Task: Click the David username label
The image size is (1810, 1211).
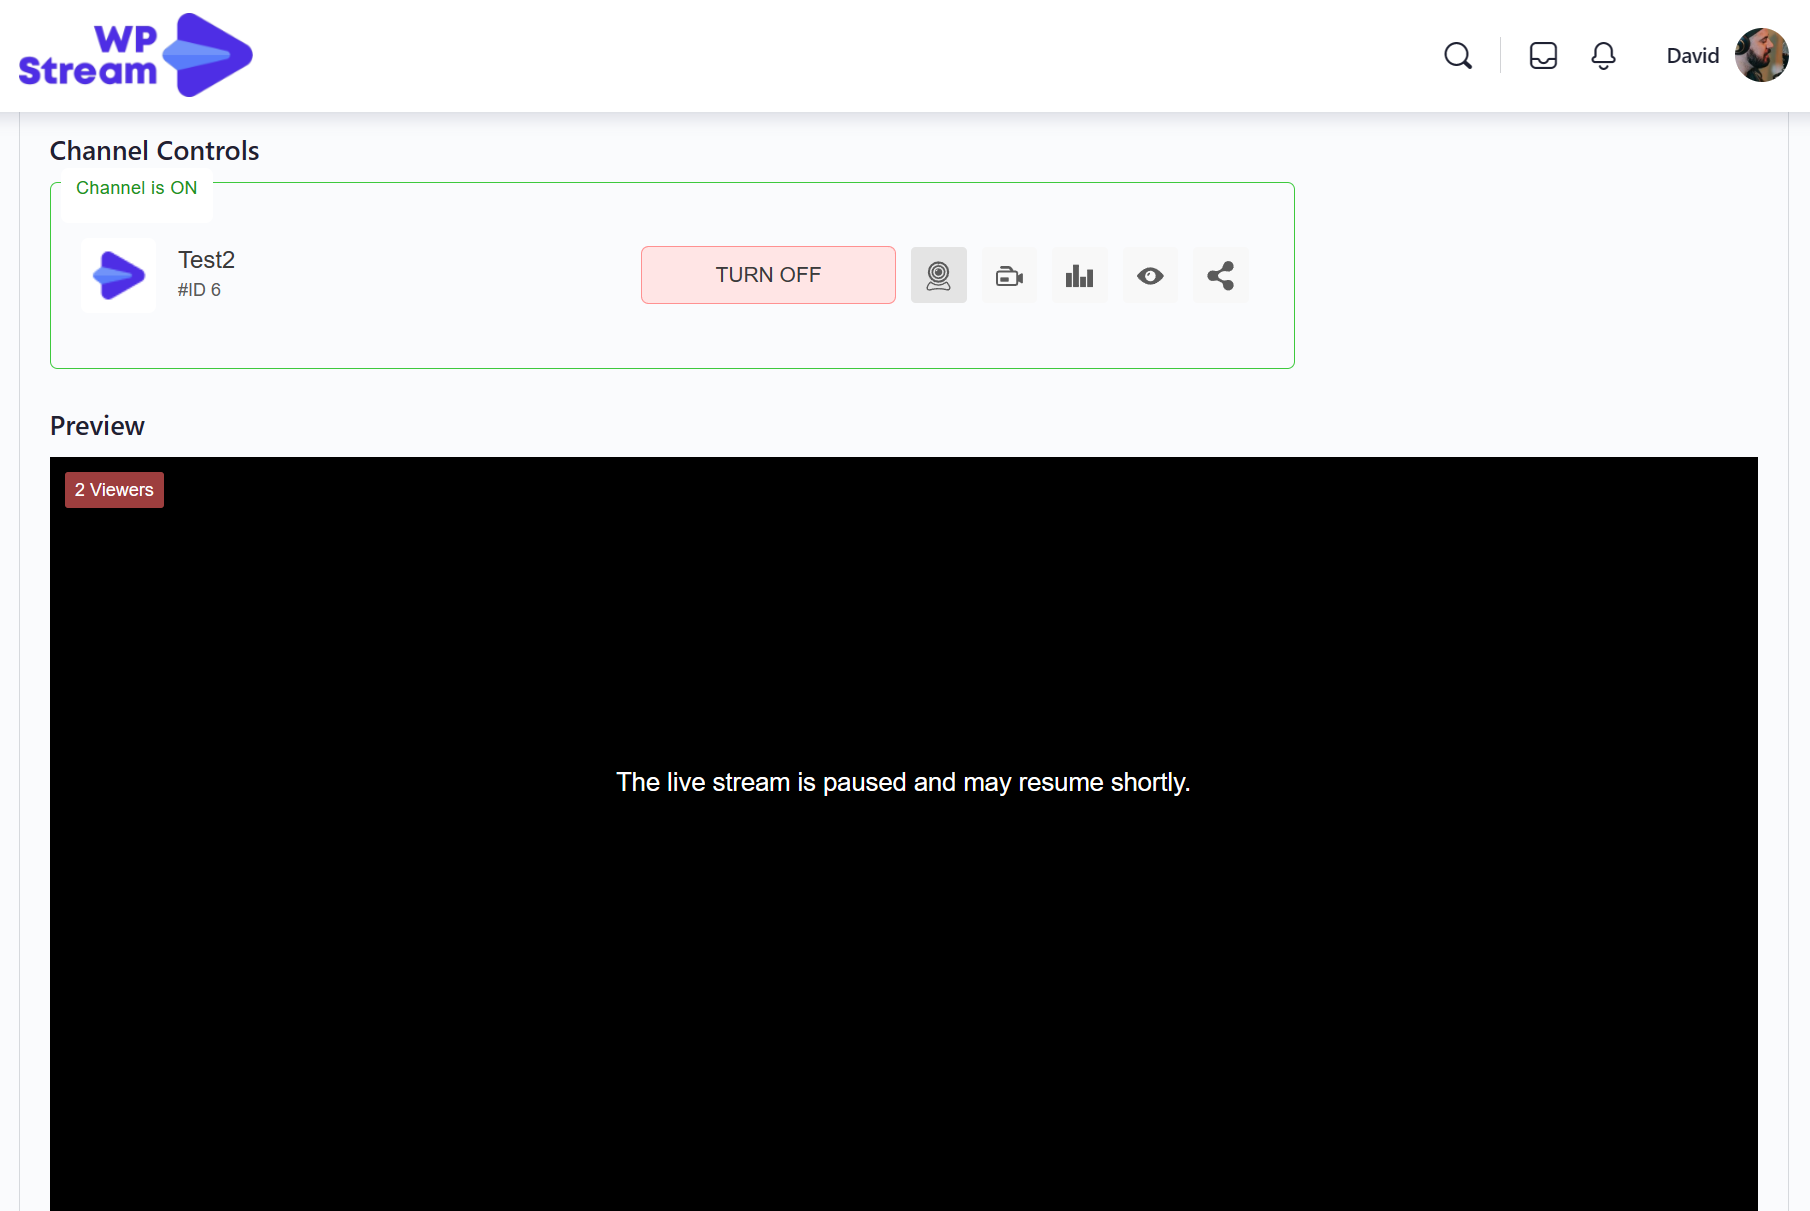Action: (x=1692, y=56)
